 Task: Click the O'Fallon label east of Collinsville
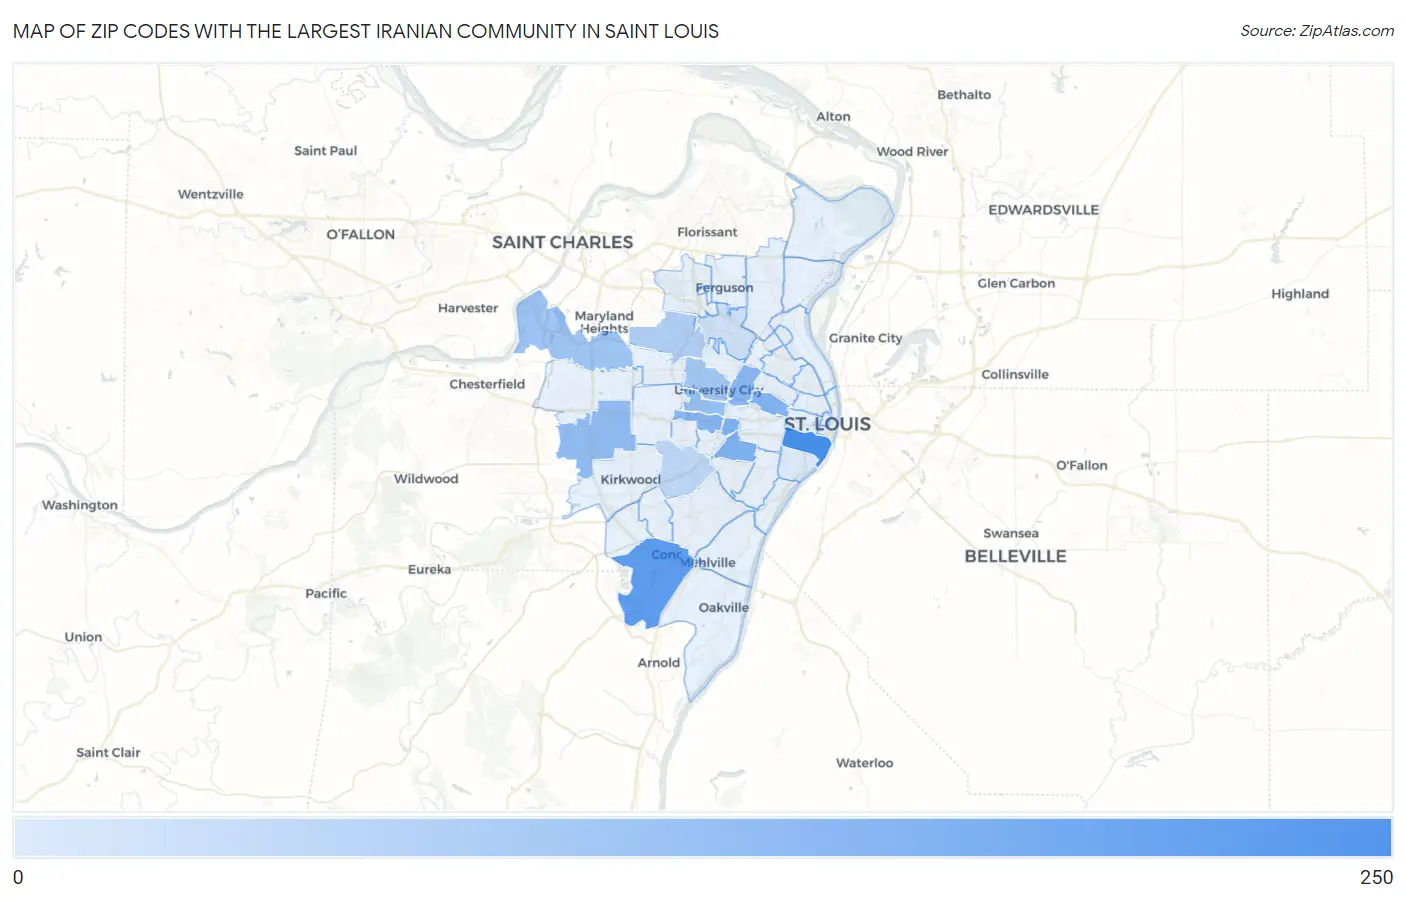pyautogui.click(x=1082, y=466)
